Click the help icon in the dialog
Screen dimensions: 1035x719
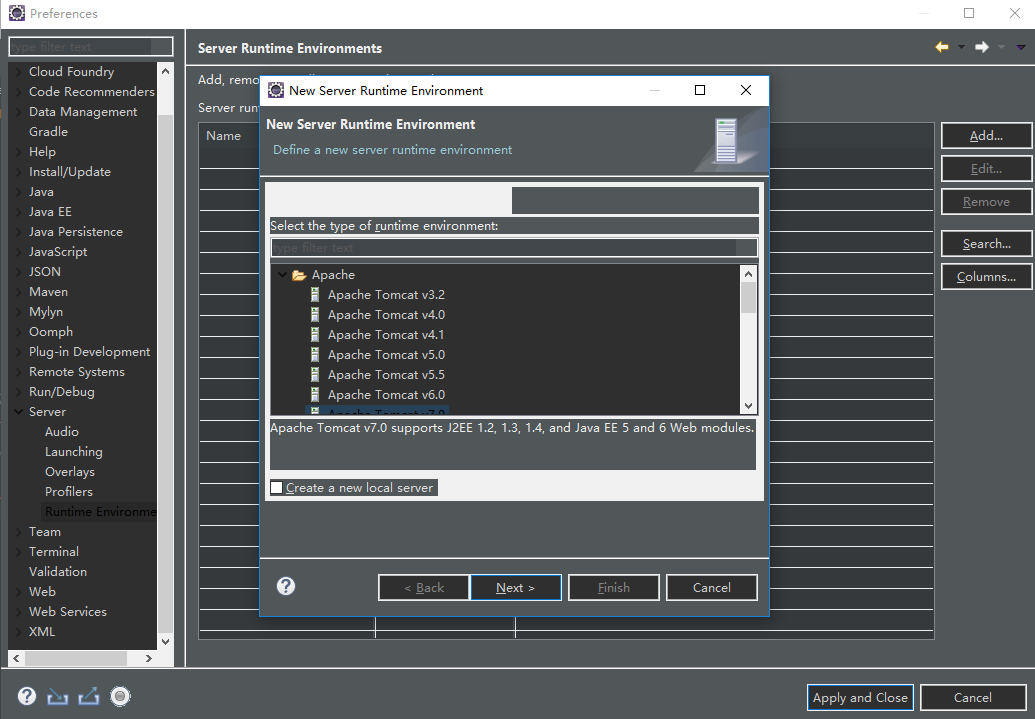pos(286,586)
